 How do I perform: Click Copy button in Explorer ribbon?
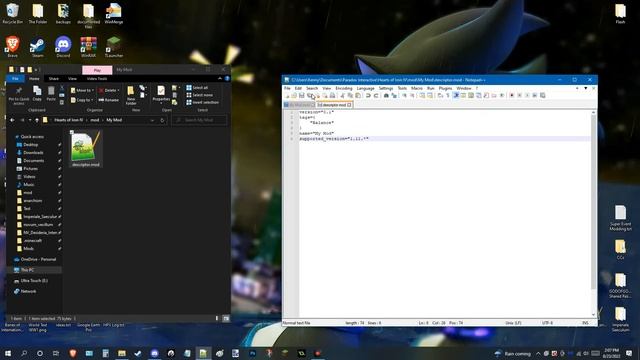tap(37, 93)
